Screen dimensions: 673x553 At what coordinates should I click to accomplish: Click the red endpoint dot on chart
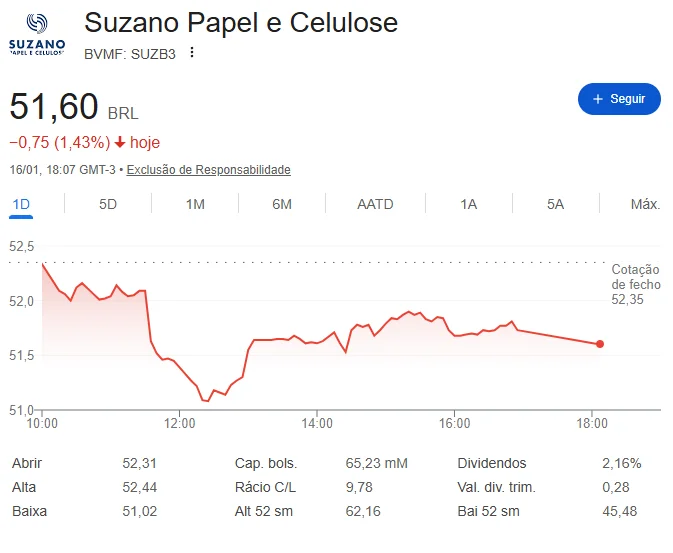coord(600,344)
